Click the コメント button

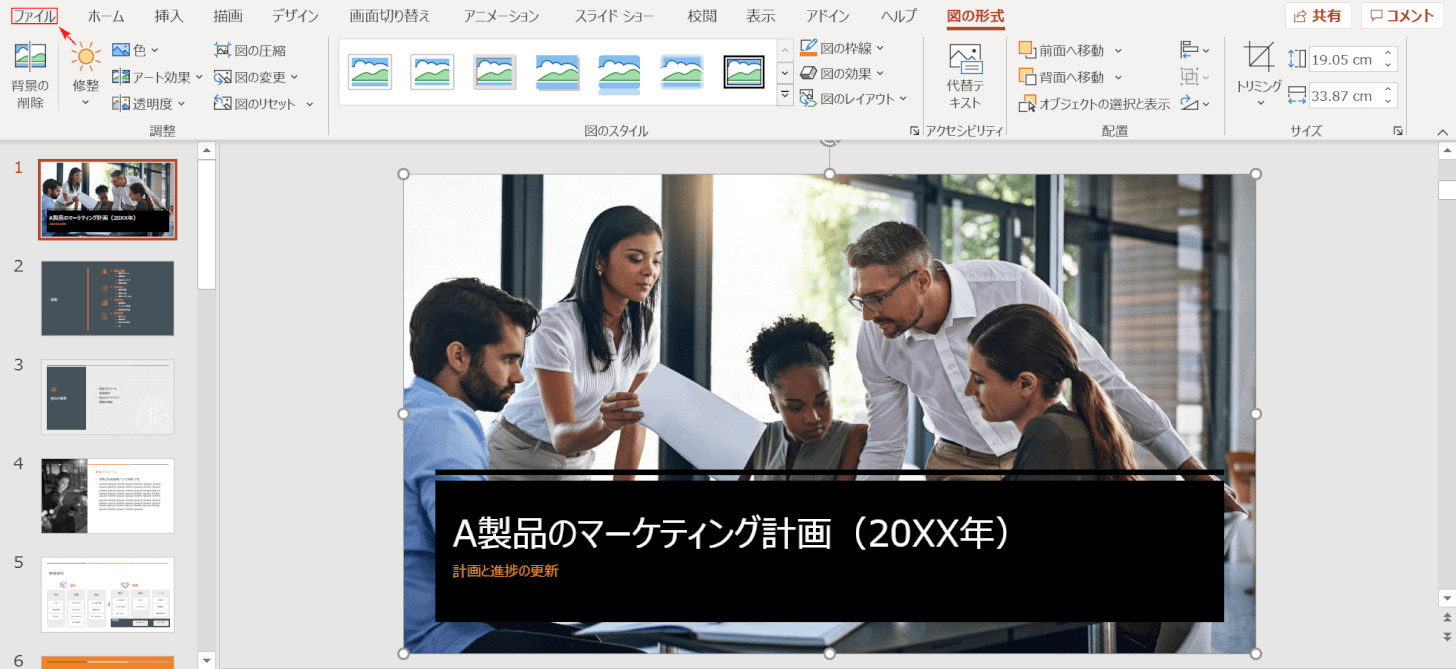pos(1401,16)
